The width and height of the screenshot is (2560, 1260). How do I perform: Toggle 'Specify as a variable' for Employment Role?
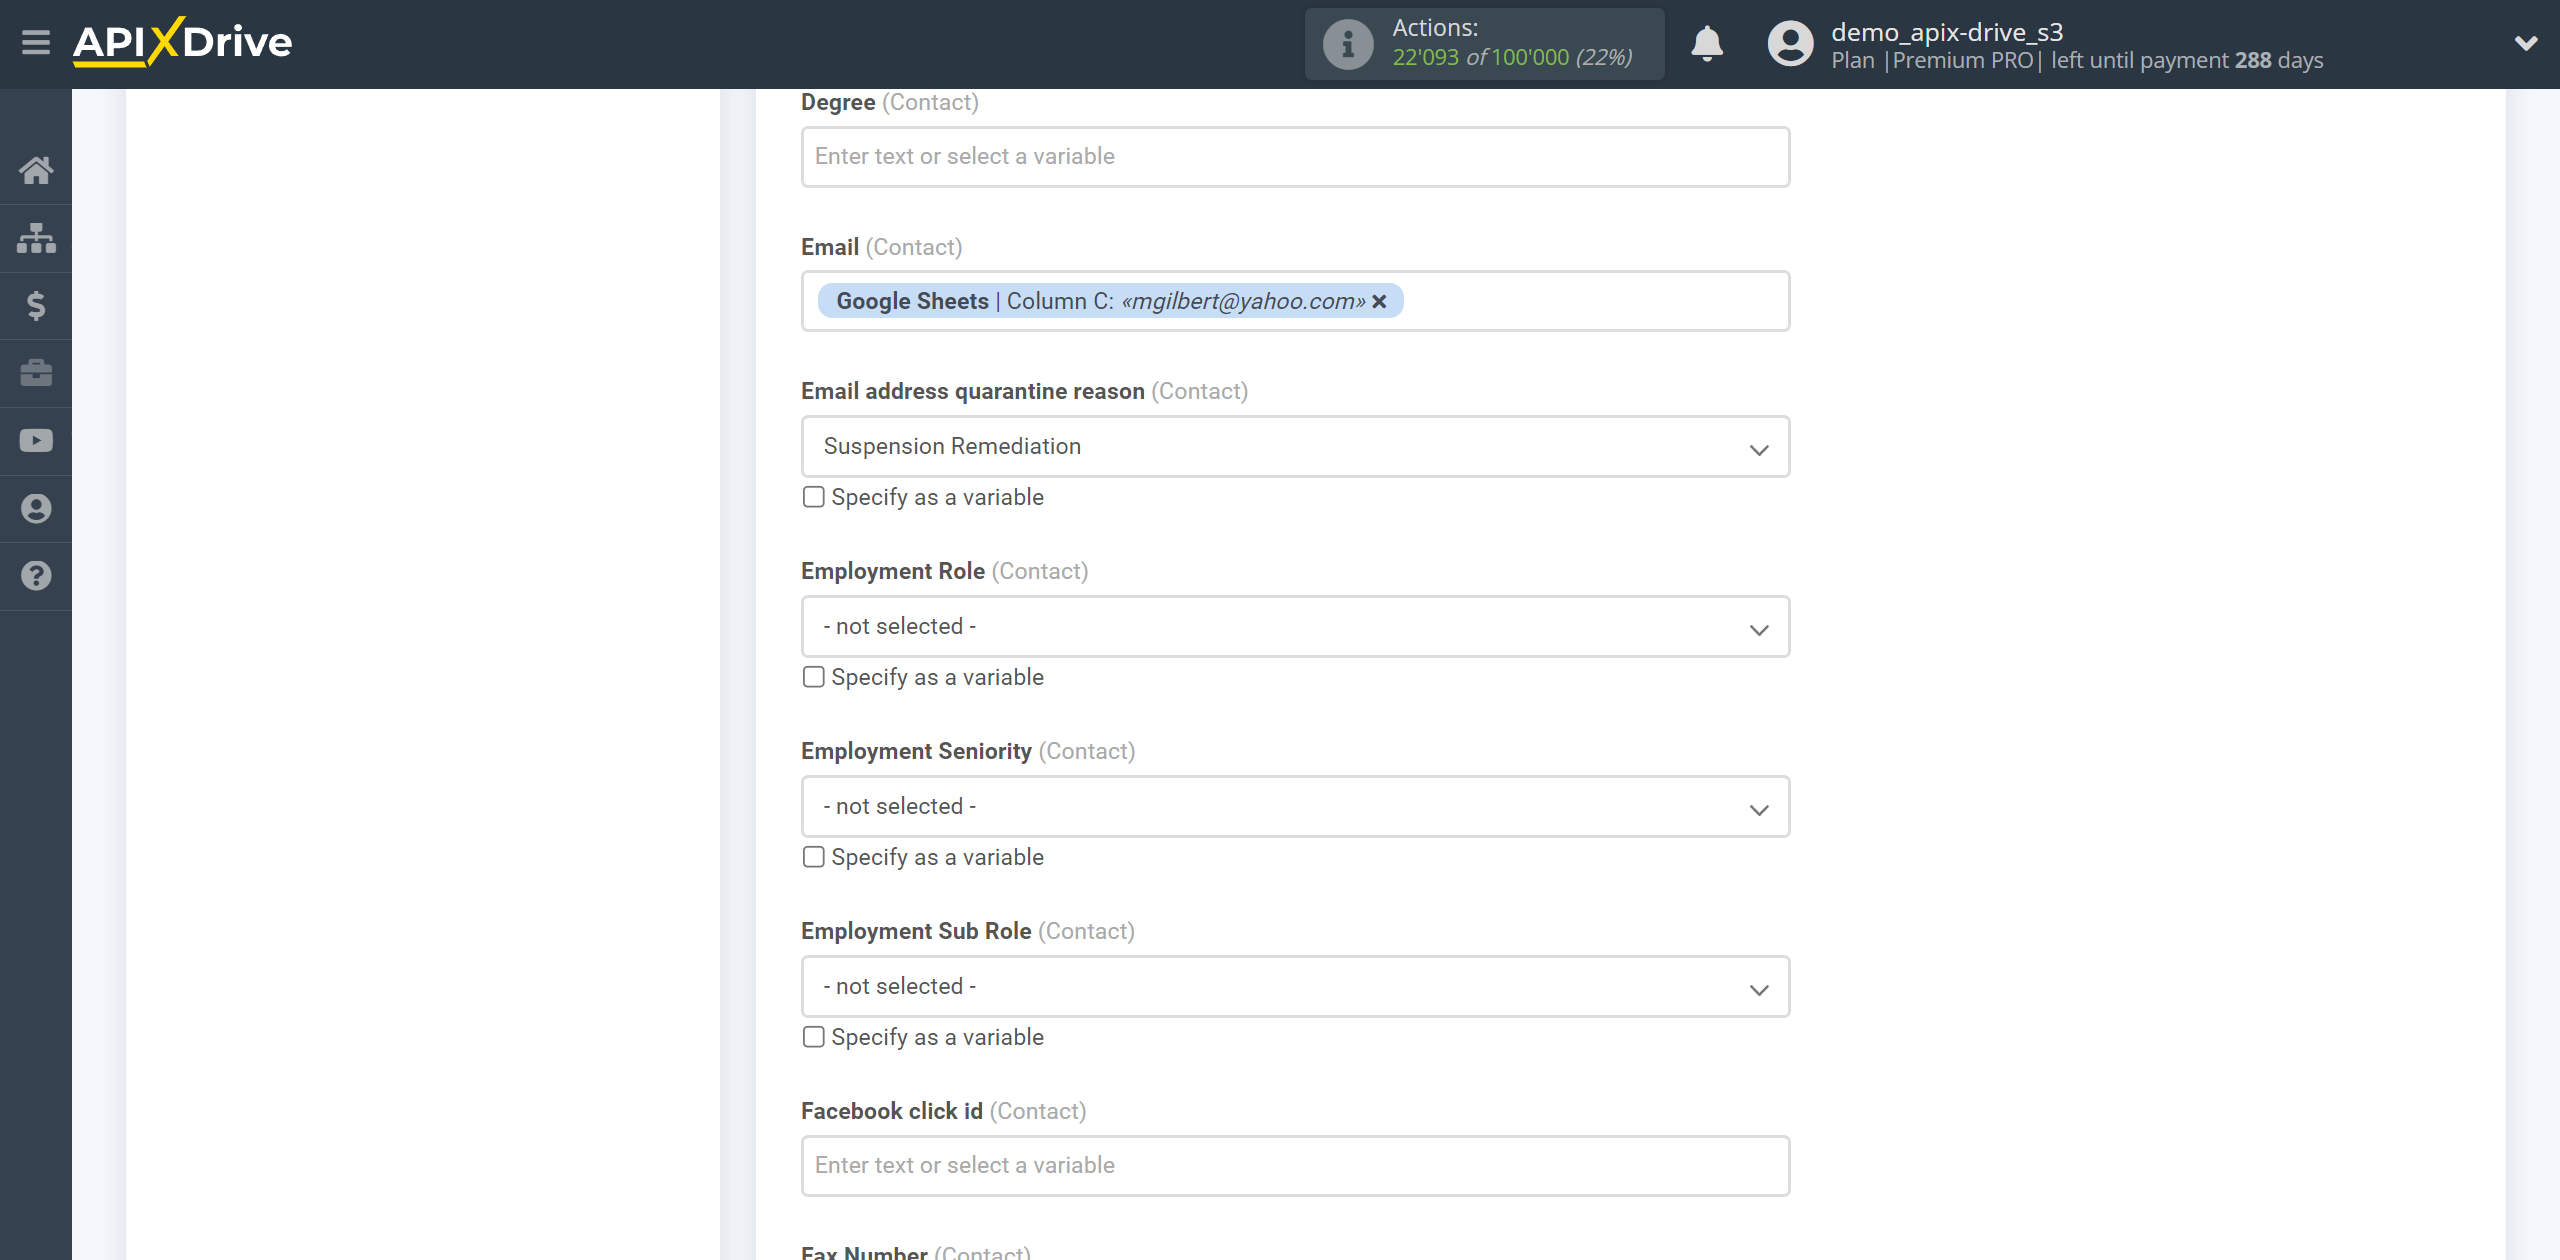point(813,676)
